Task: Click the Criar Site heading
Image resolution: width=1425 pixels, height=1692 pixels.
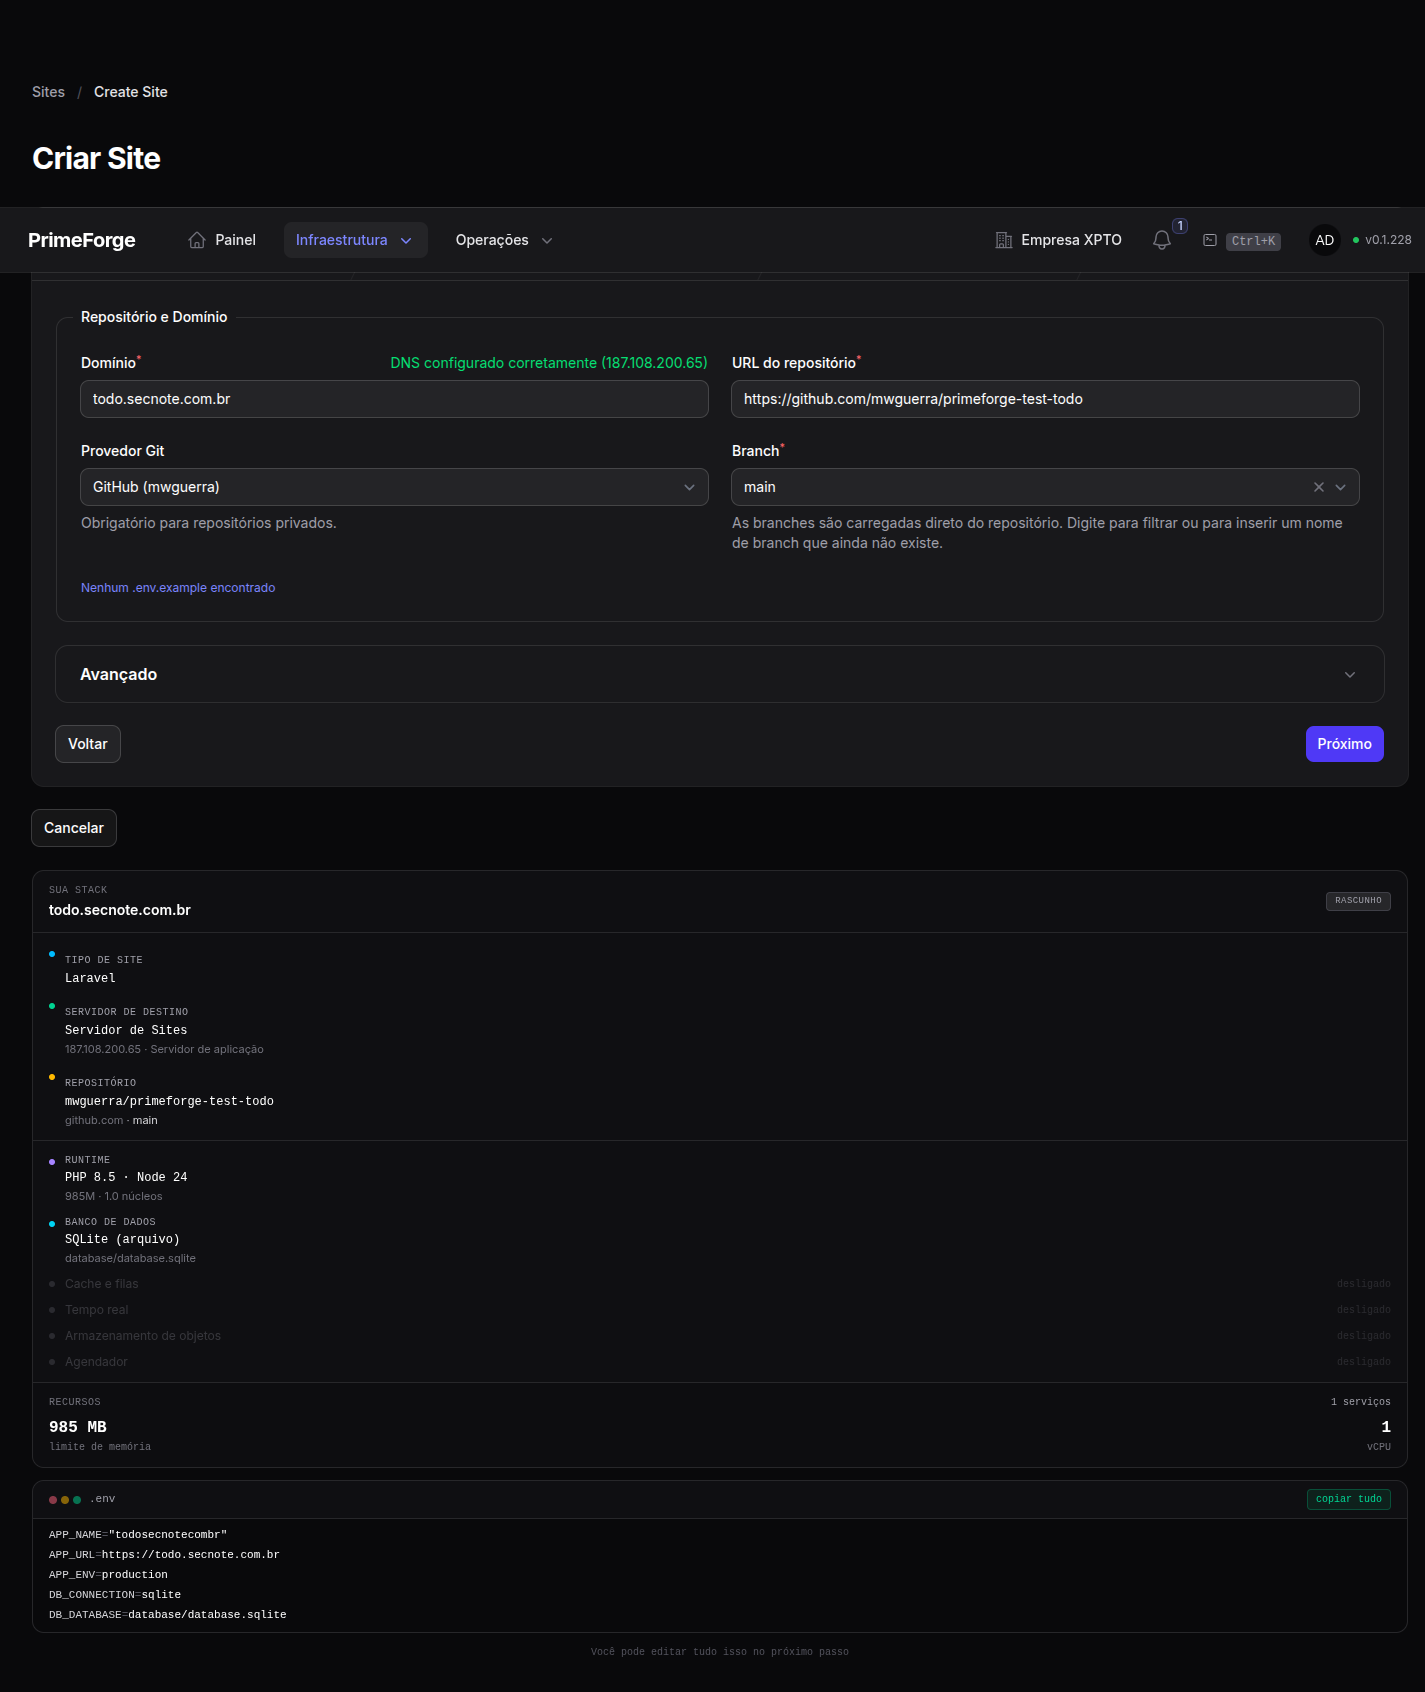Action: [x=96, y=158]
